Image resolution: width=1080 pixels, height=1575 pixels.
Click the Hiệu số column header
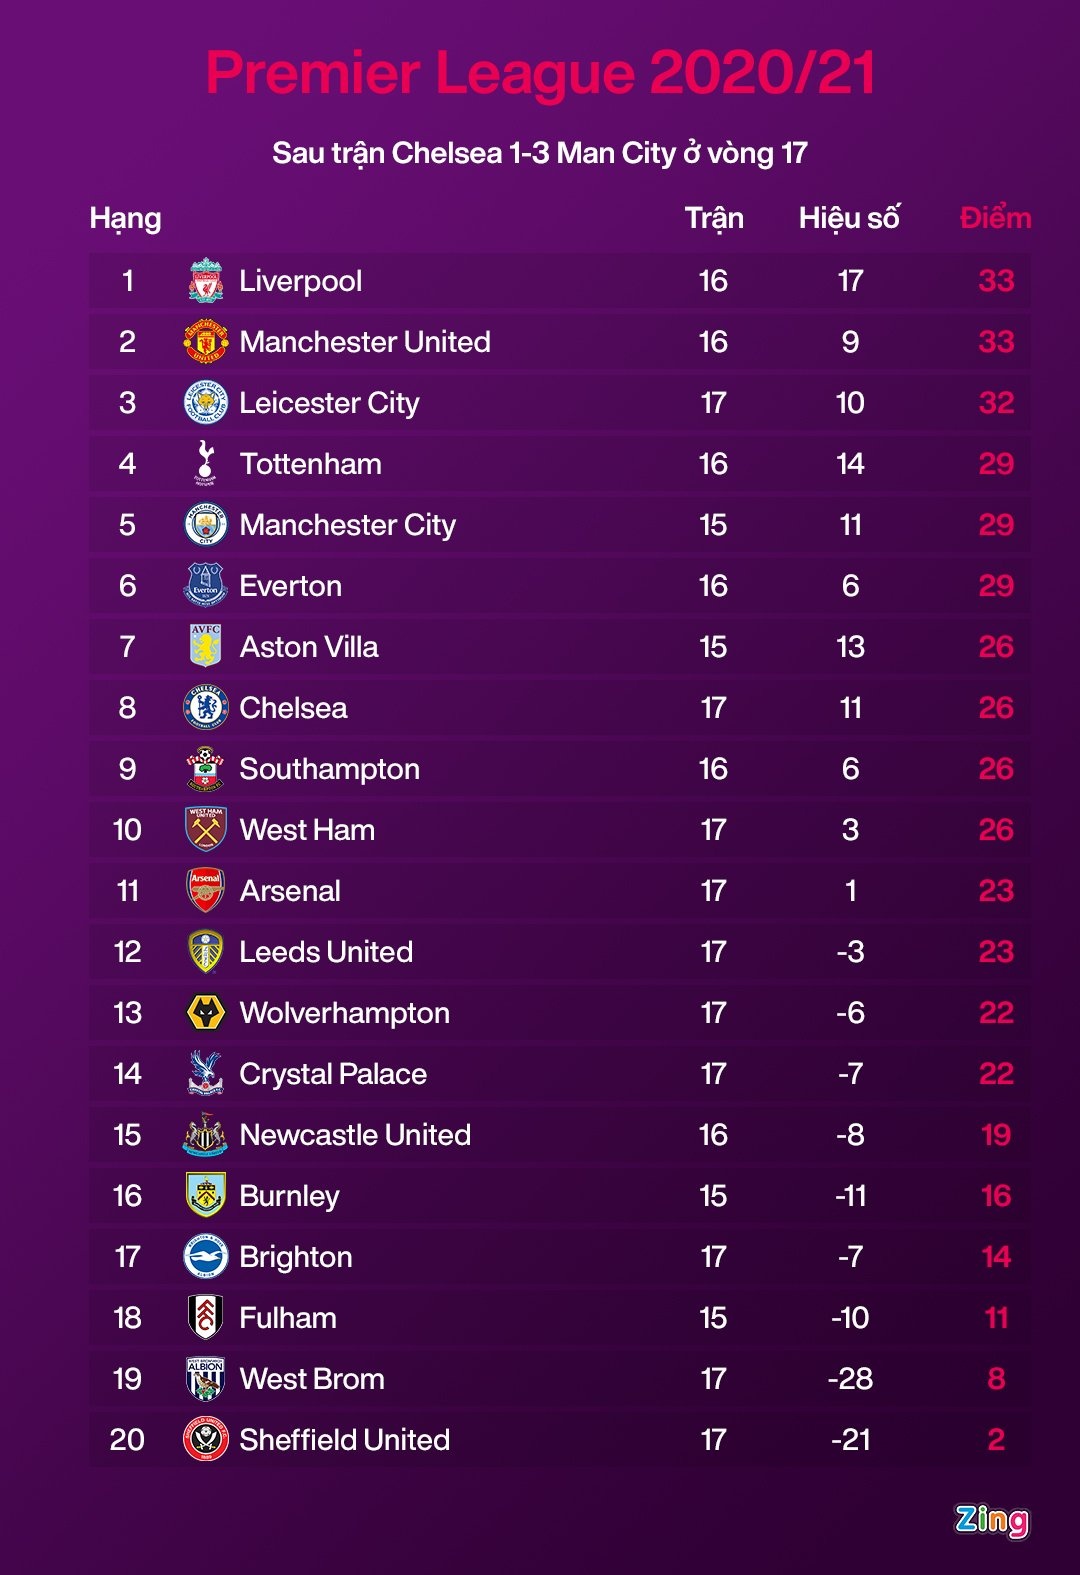coord(849,218)
